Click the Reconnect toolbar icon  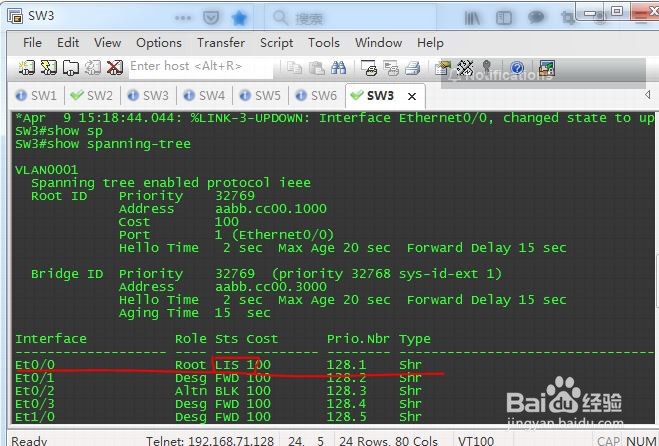click(92, 68)
